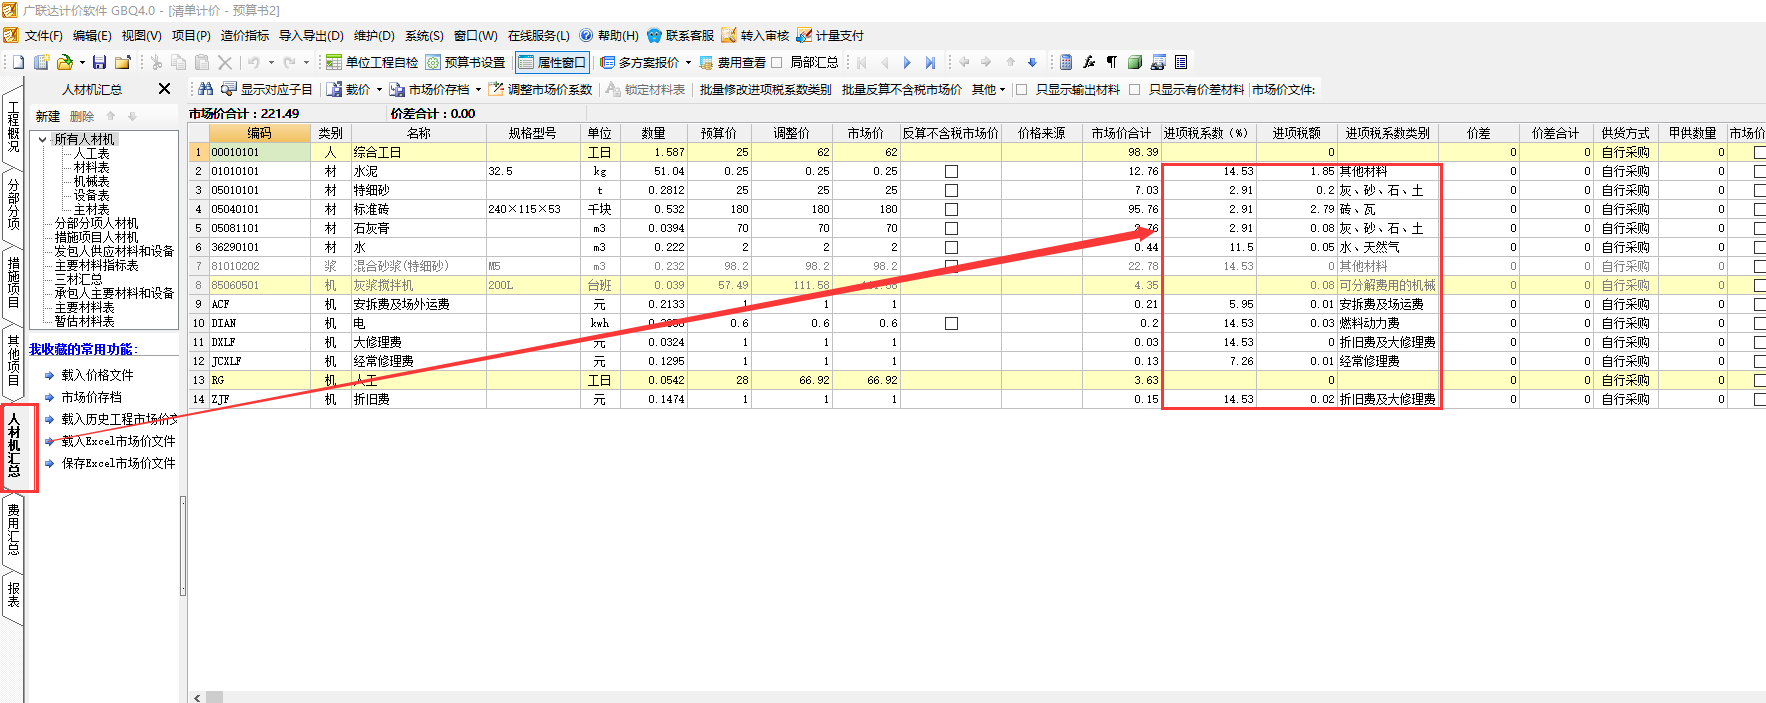Click 计量支付 icon

(804, 35)
